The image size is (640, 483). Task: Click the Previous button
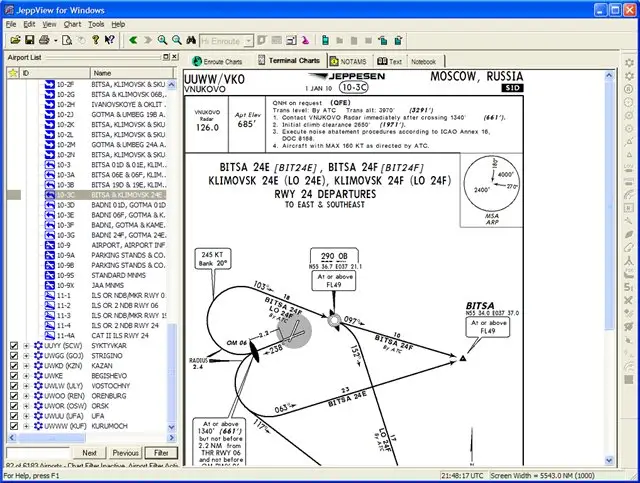125,453
